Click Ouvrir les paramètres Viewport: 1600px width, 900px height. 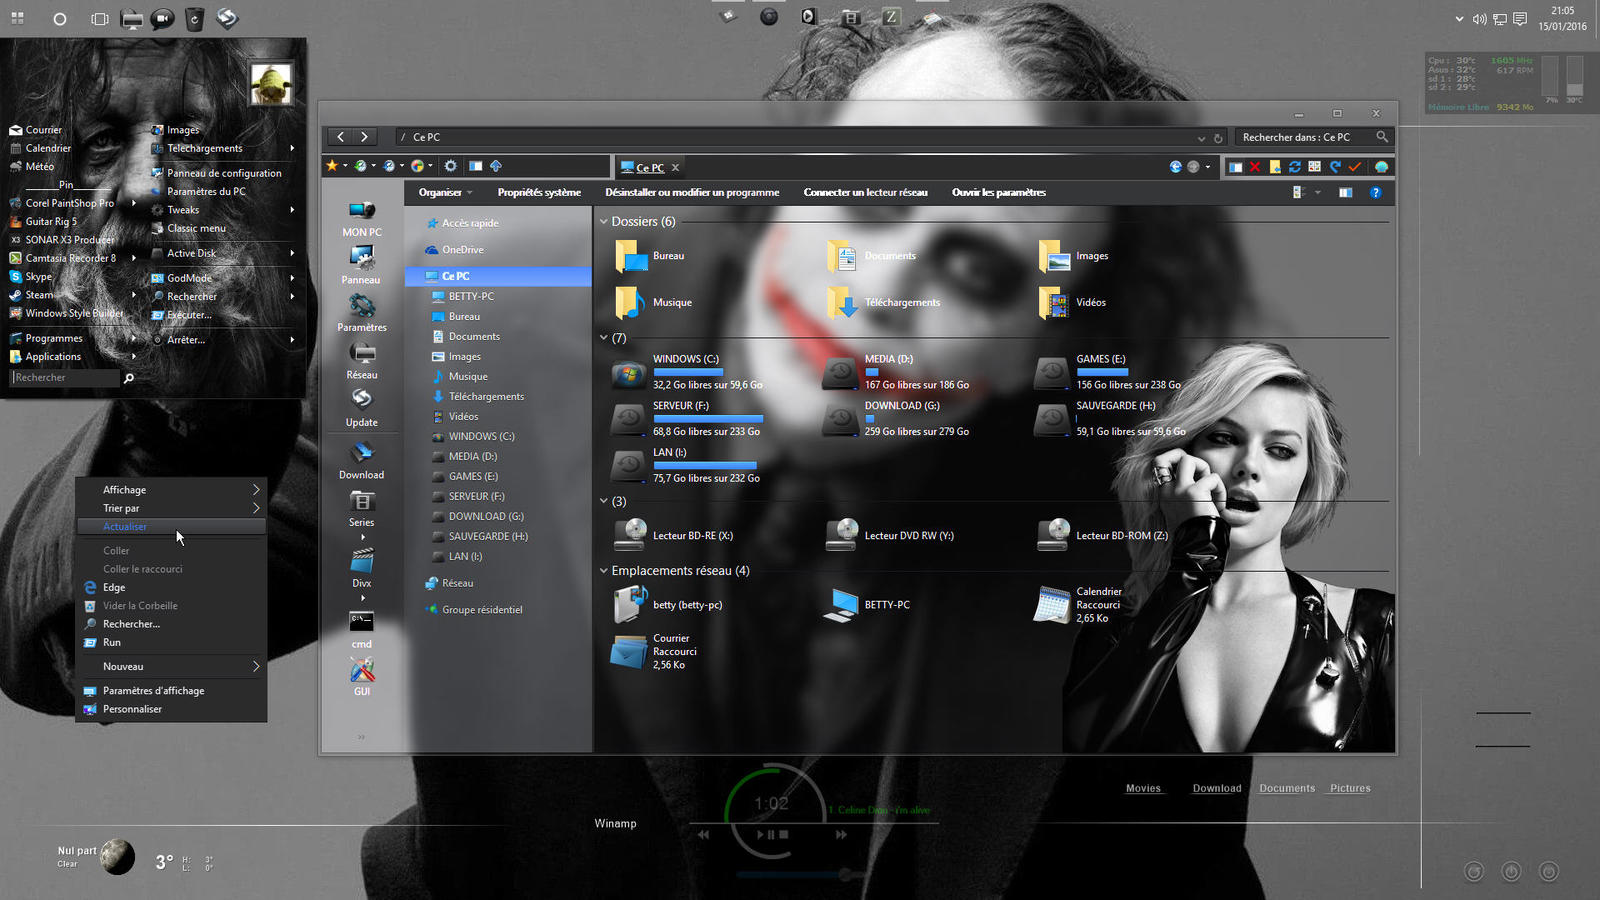tap(999, 192)
